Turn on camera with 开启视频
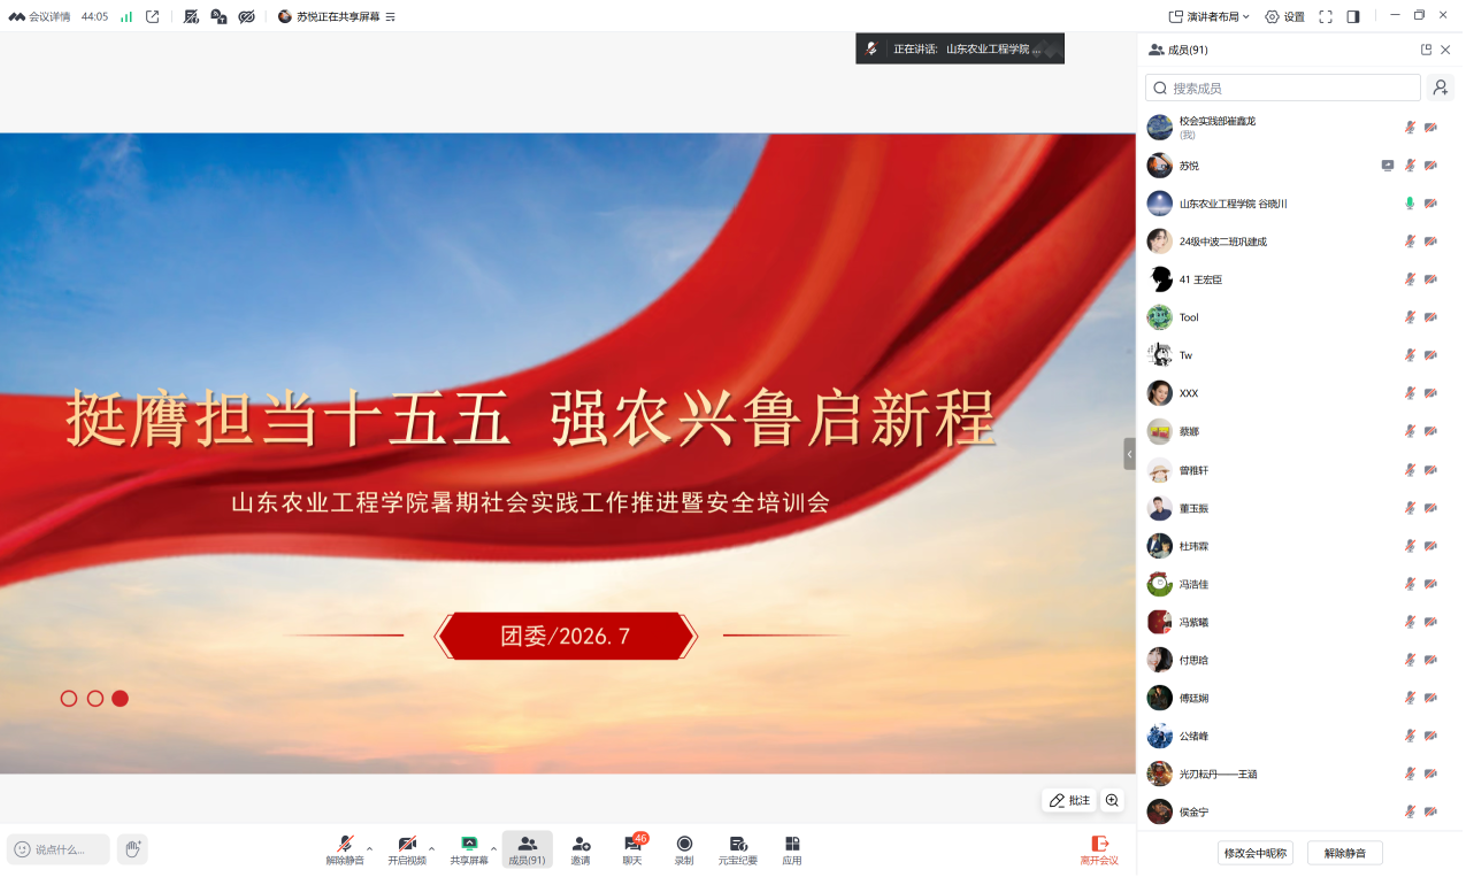This screenshot has width=1464, height=876. pos(407,850)
